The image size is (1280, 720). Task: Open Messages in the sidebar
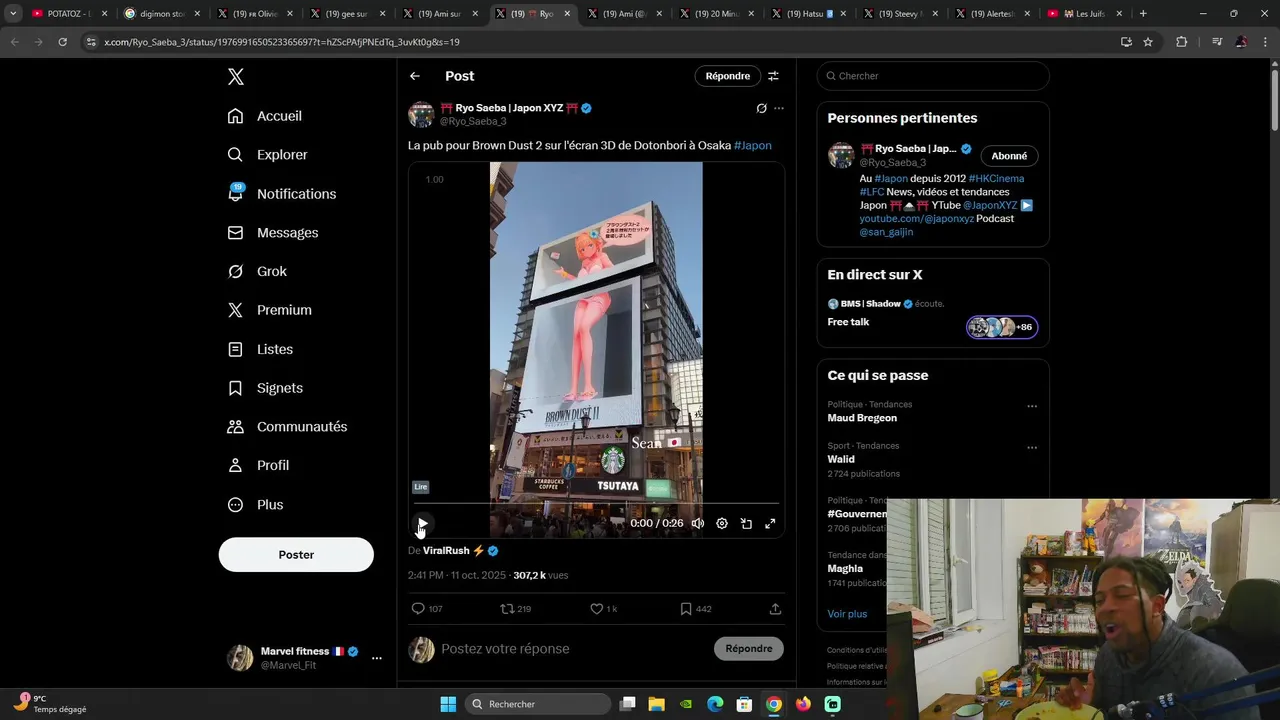pyautogui.click(x=273, y=233)
